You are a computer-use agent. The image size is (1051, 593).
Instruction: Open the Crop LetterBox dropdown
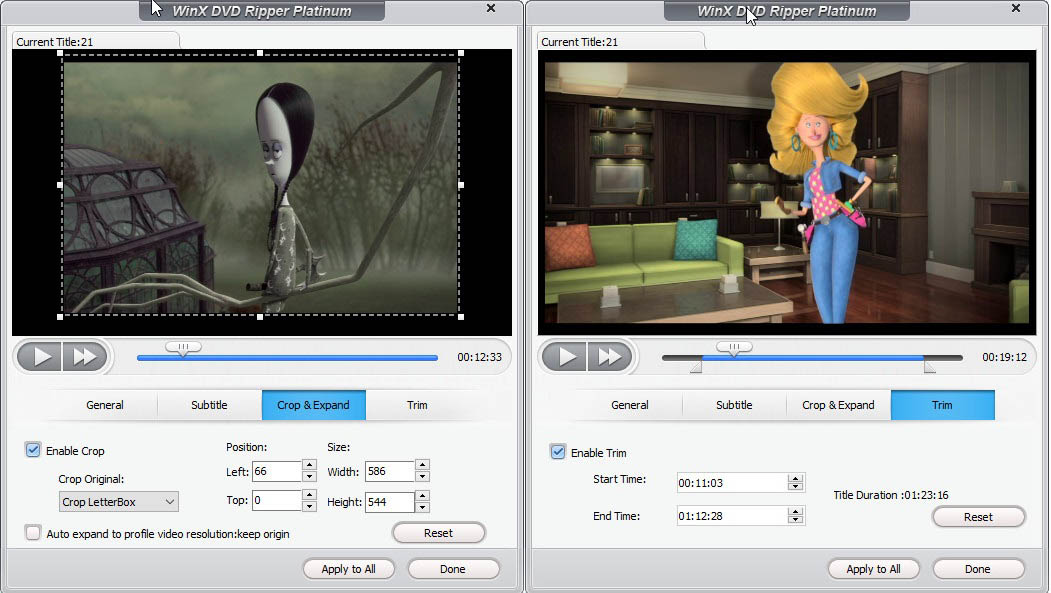[x=119, y=501]
